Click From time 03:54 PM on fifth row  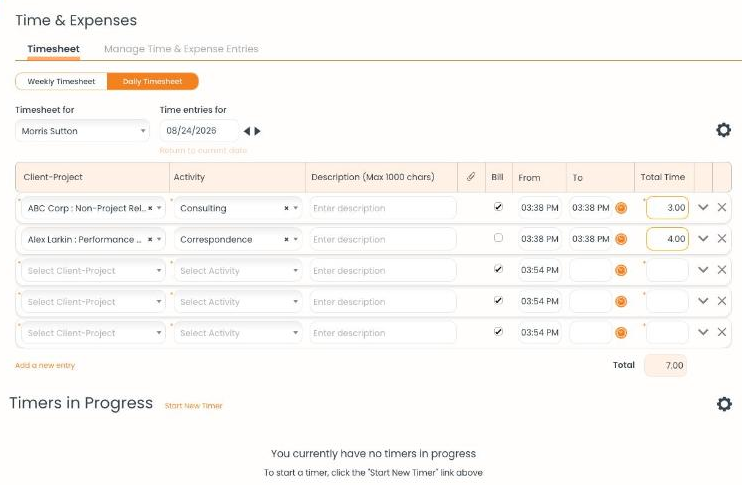[x=539, y=333]
